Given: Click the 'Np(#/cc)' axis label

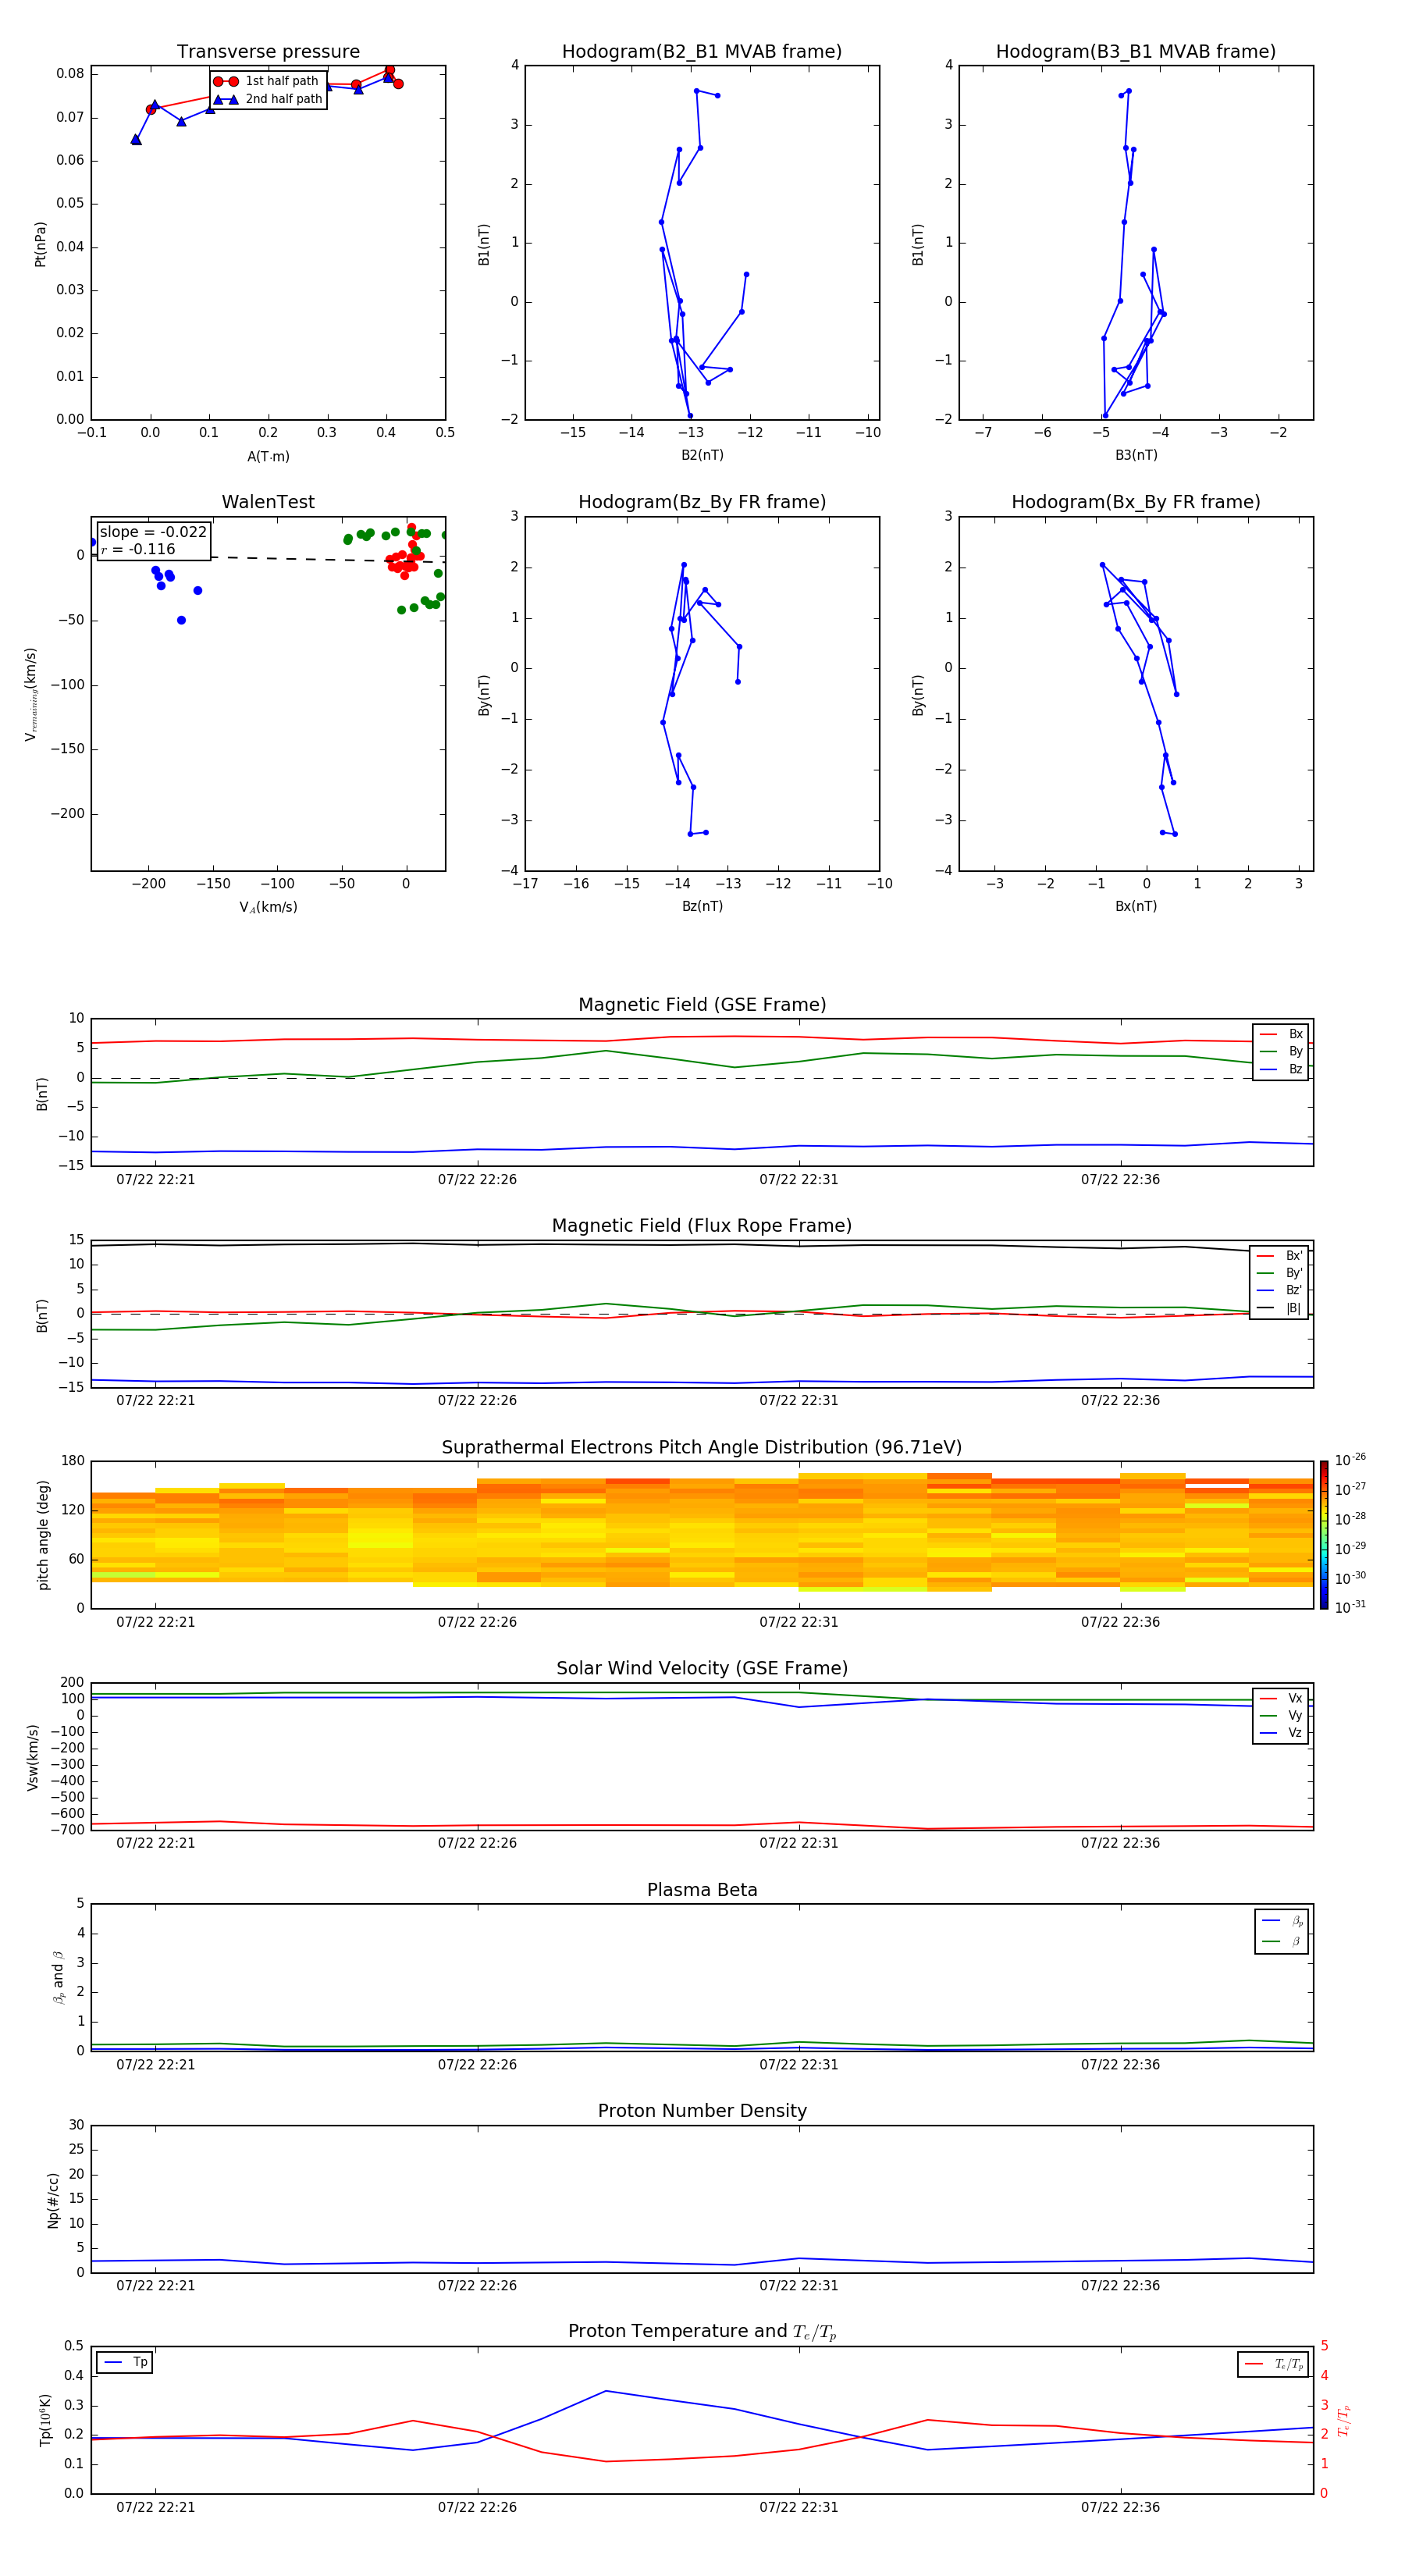Looking at the screenshot, I should pyautogui.click(x=53, y=2199).
